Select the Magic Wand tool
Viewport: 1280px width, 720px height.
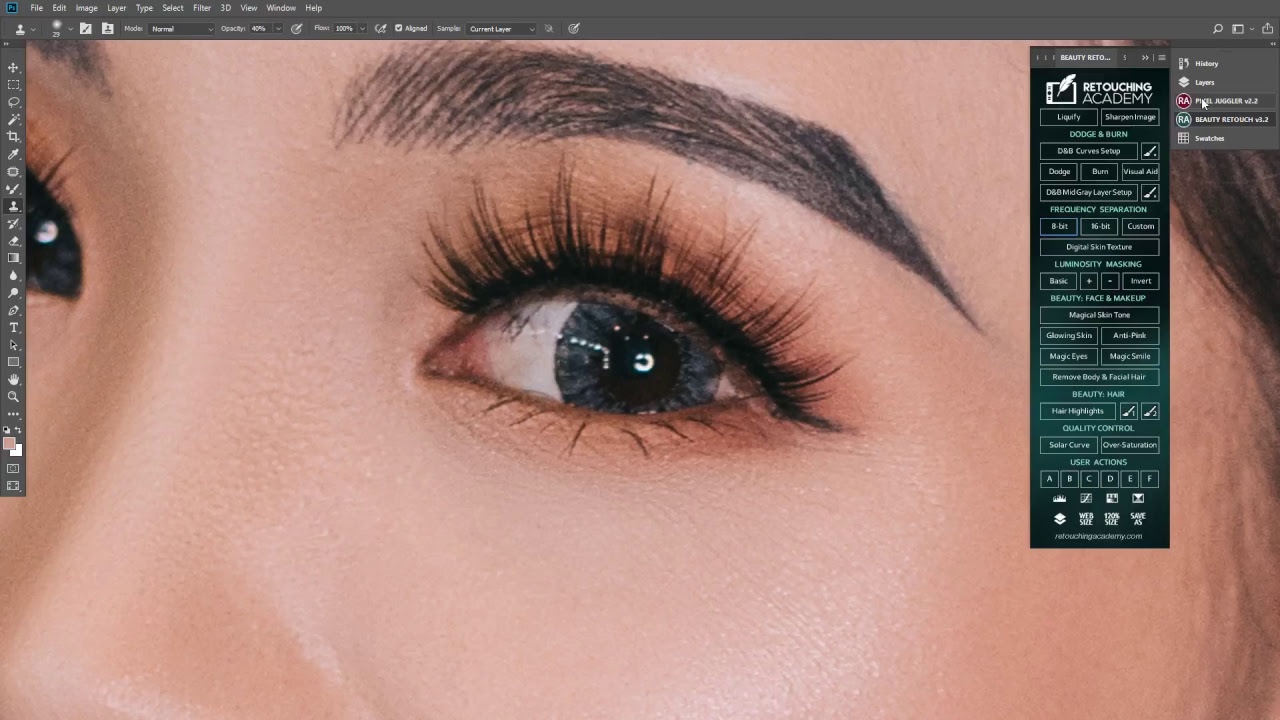(13, 119)
